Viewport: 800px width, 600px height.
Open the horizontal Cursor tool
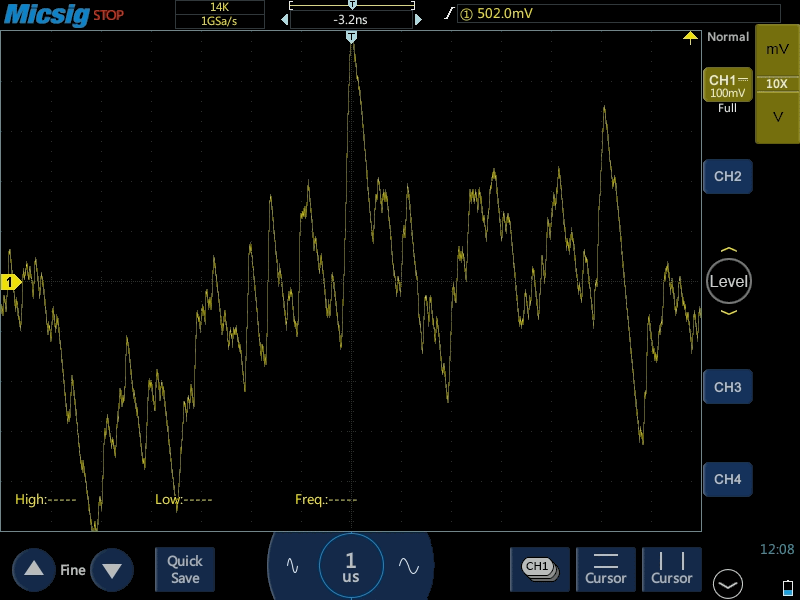pos(605,568)
